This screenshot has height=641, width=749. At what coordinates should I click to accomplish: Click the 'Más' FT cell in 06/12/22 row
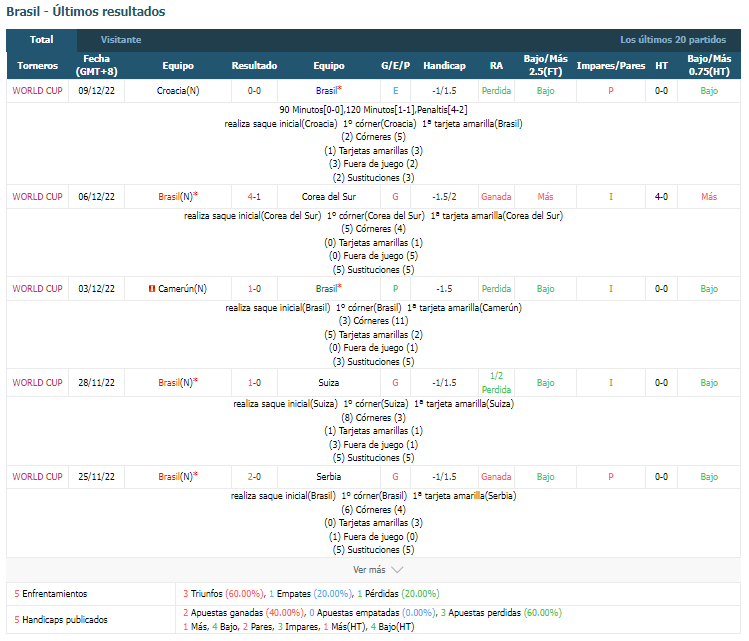pos(546,197)
